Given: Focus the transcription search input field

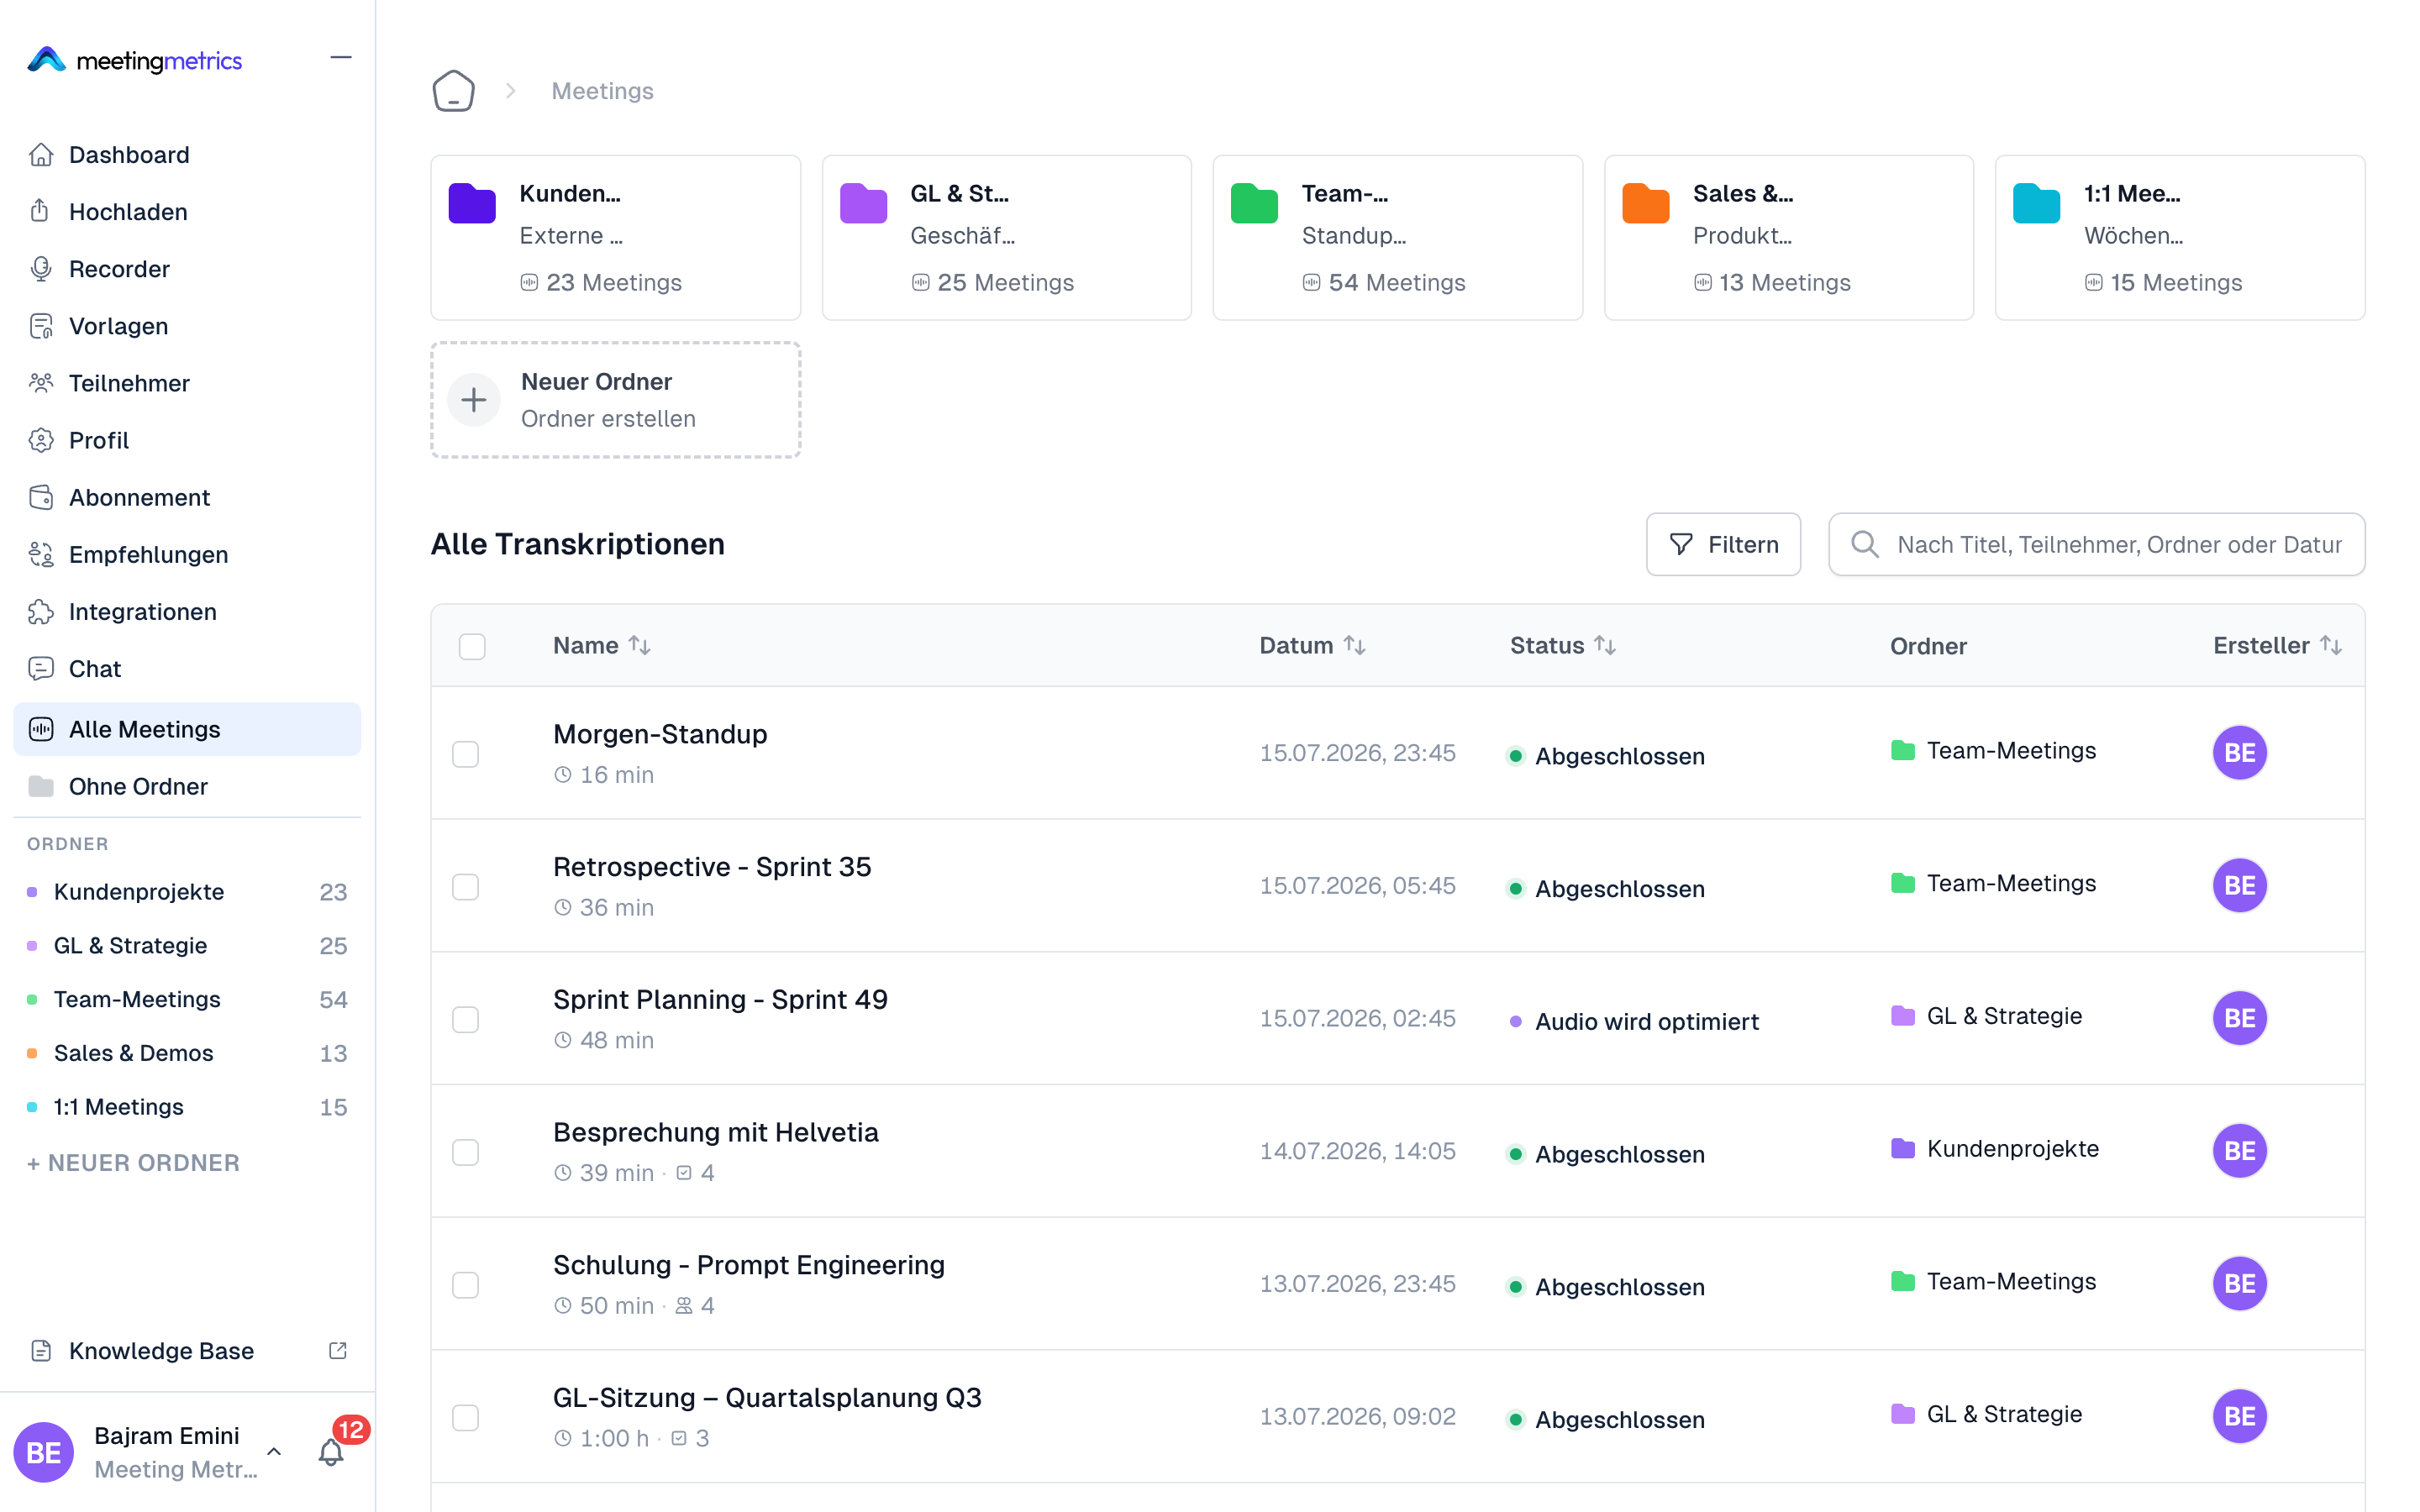Looking at the screenshot, I should pyautogui.click(x=2096, y=544).
